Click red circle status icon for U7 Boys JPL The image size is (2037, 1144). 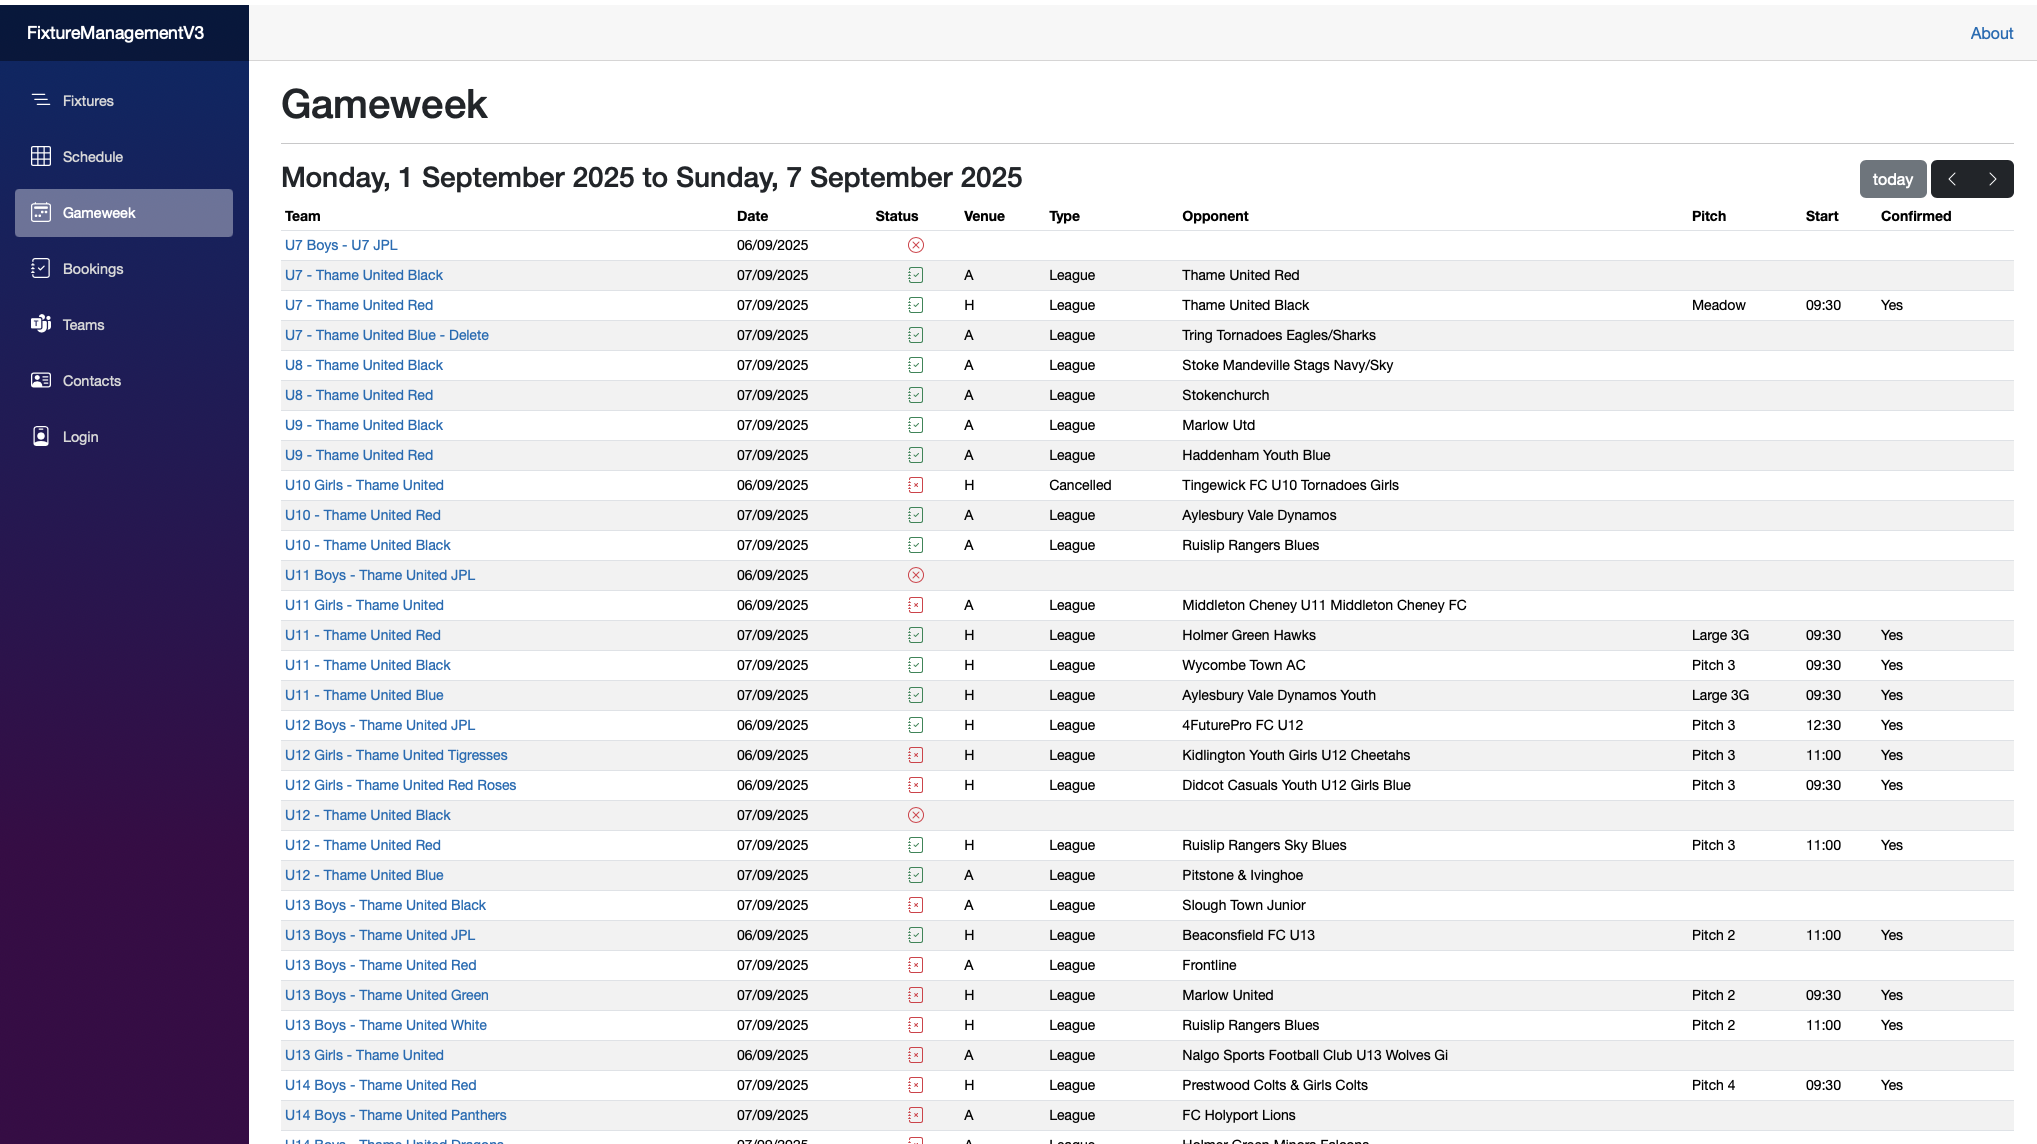(915, 245)
